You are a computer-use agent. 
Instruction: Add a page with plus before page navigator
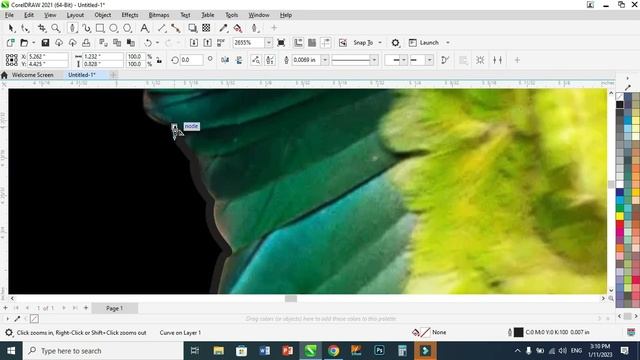(x=5, y=308)
